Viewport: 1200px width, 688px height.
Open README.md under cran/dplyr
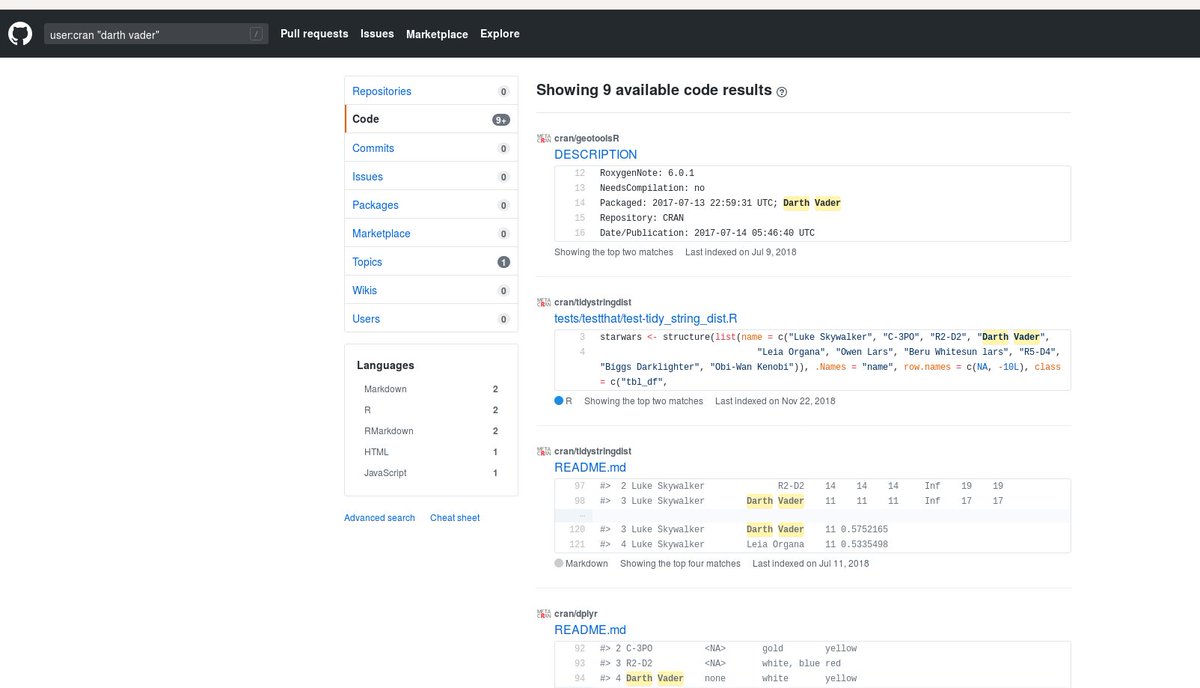click(x=590, y=630)
